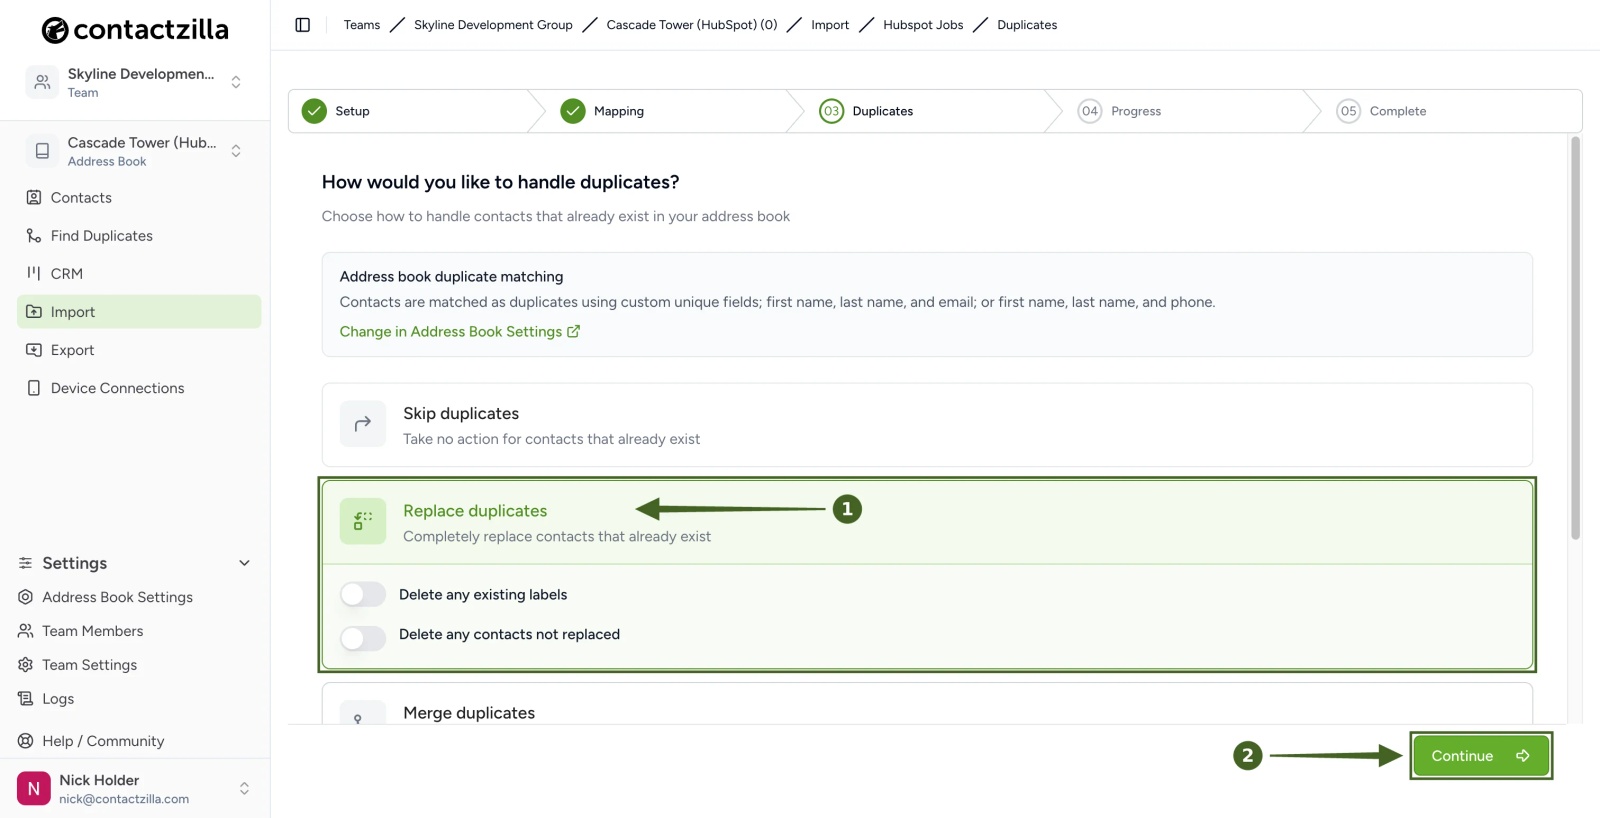This screenshot has height=818, width=1600.
Task: Click the vertical scrollbar thumb
Action: (1576, 338)
